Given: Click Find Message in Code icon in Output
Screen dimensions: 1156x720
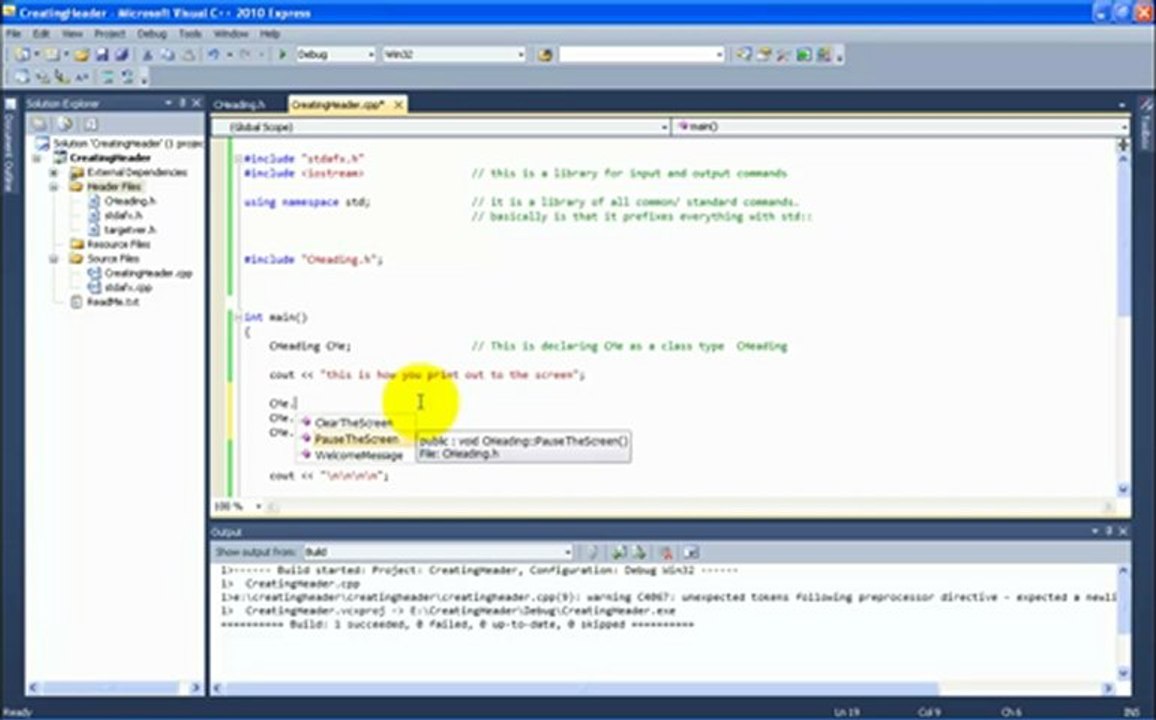Looking at the screenshot, I should point(592,552).
